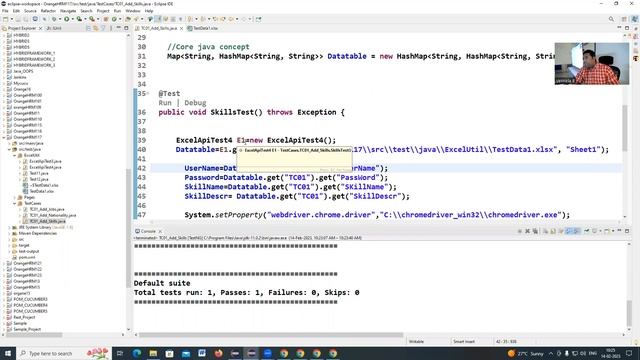Collapse all in Project Explorer toolbar
The image size is (640, 360).
click(89, 28)
